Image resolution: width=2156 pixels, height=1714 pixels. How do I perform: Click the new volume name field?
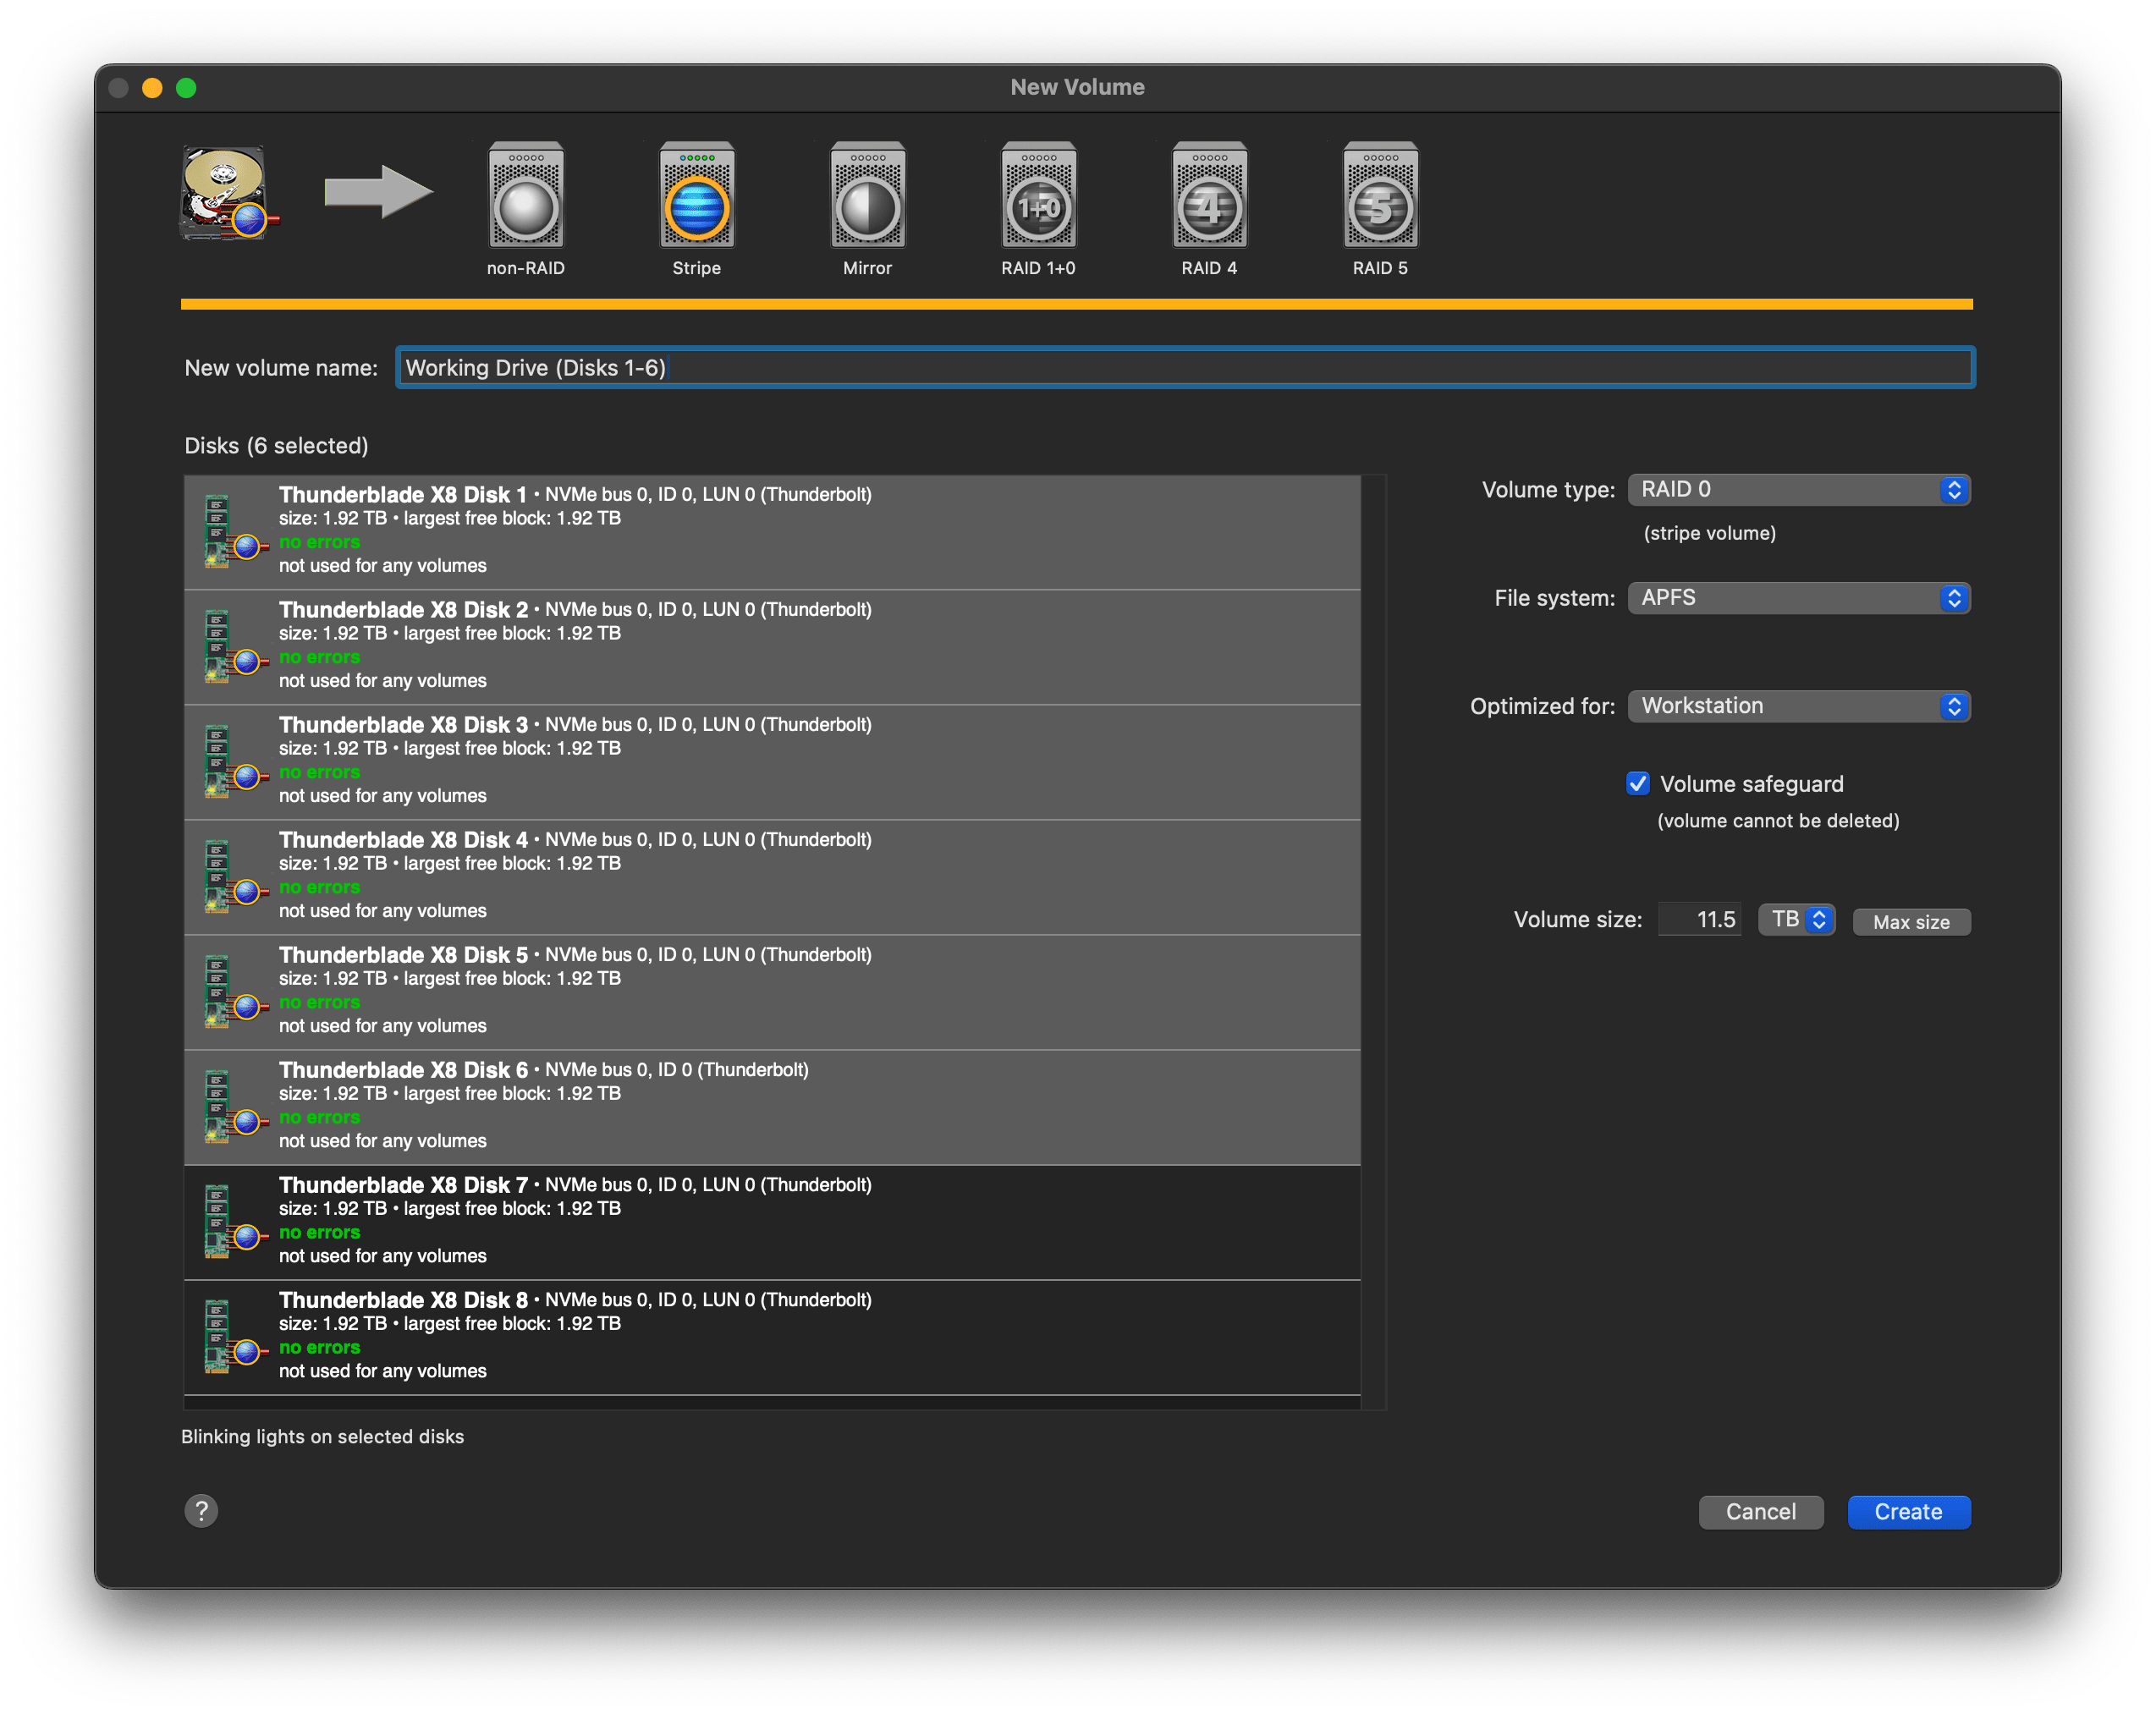tap(1184, 368)
